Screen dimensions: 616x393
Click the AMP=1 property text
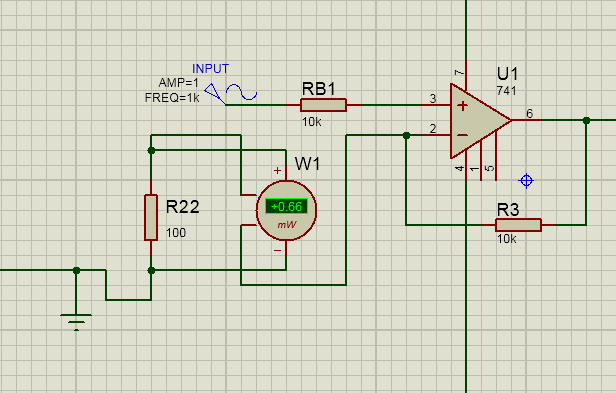[x=178, y=83]
